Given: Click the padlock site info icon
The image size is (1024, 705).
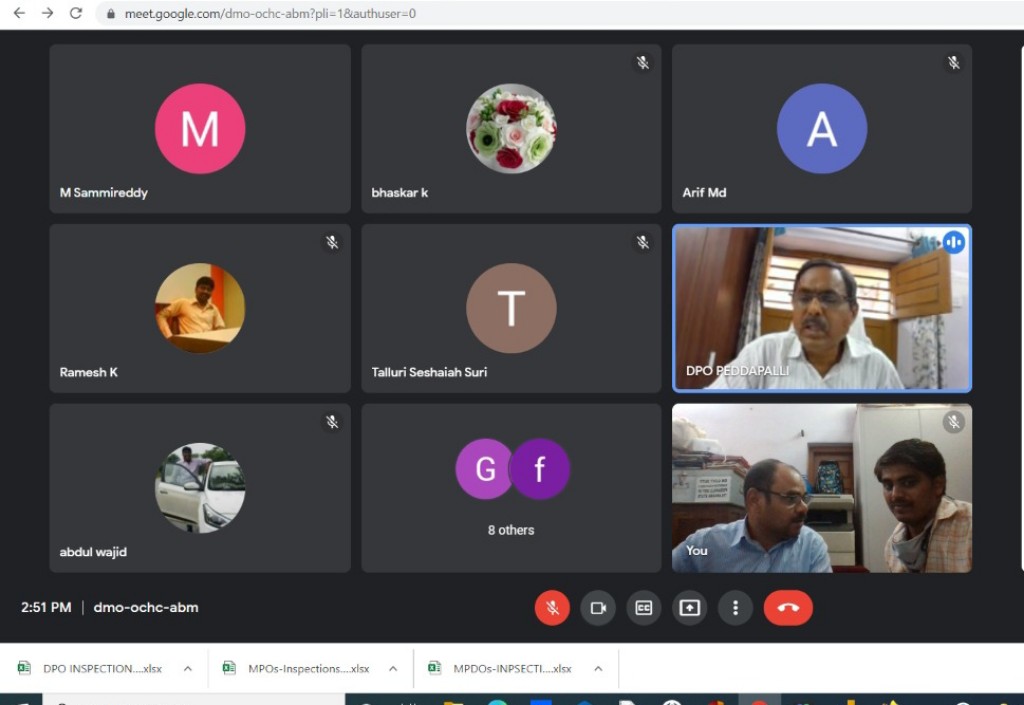Looking at the screenshot, I should 111,14.
